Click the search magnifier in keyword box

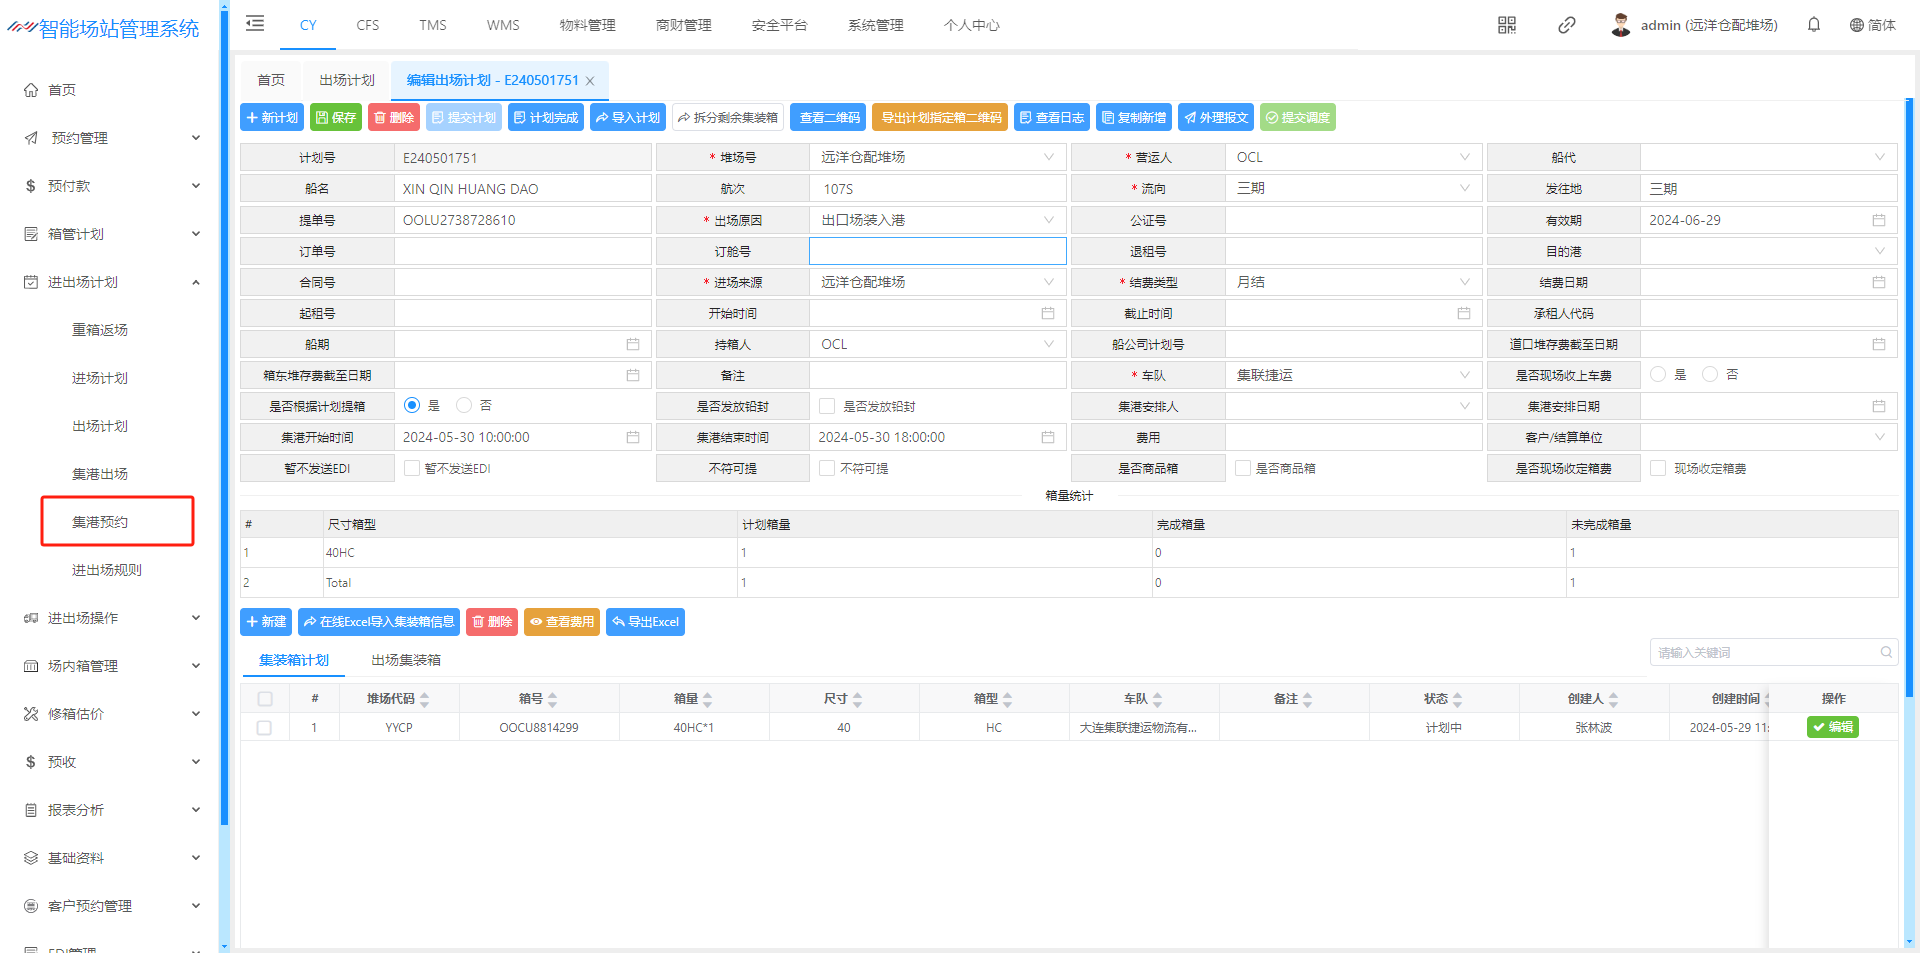1885,653
